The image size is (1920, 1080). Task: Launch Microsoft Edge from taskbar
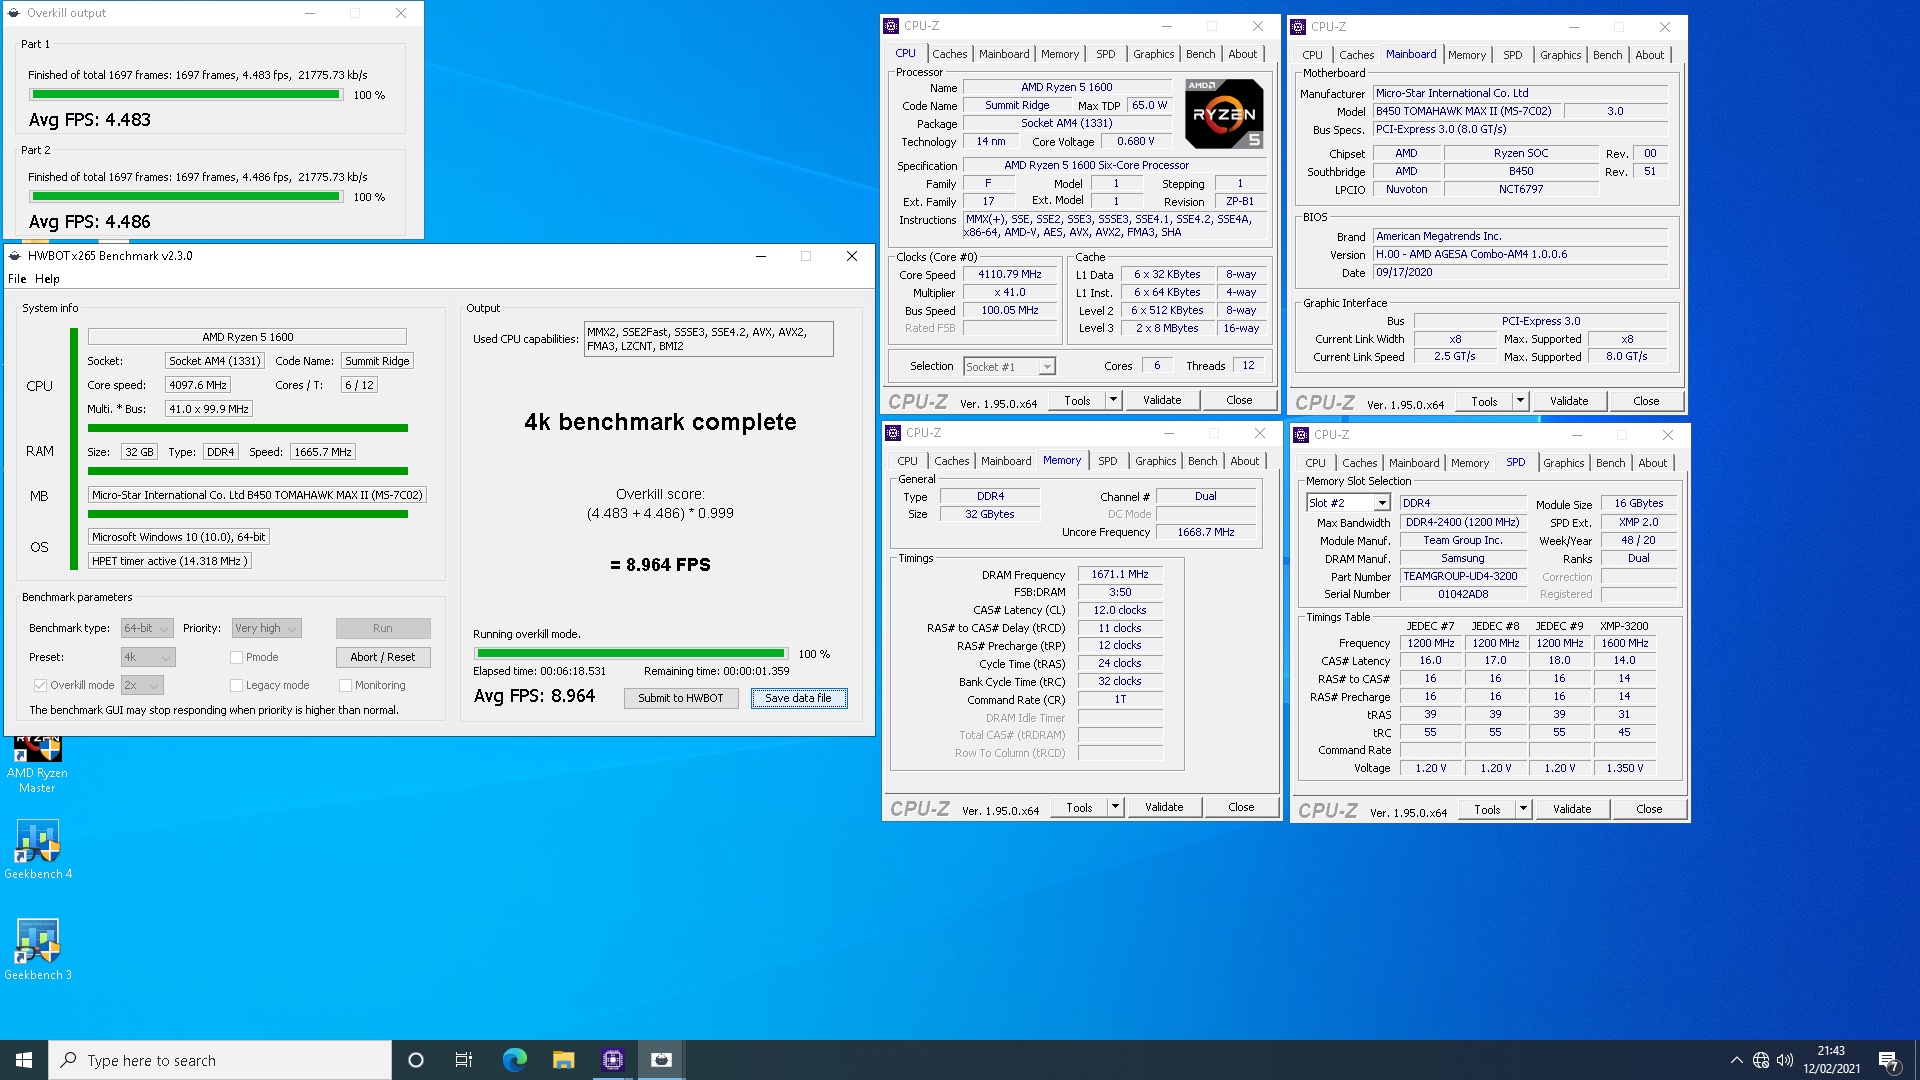point(514,1060)
